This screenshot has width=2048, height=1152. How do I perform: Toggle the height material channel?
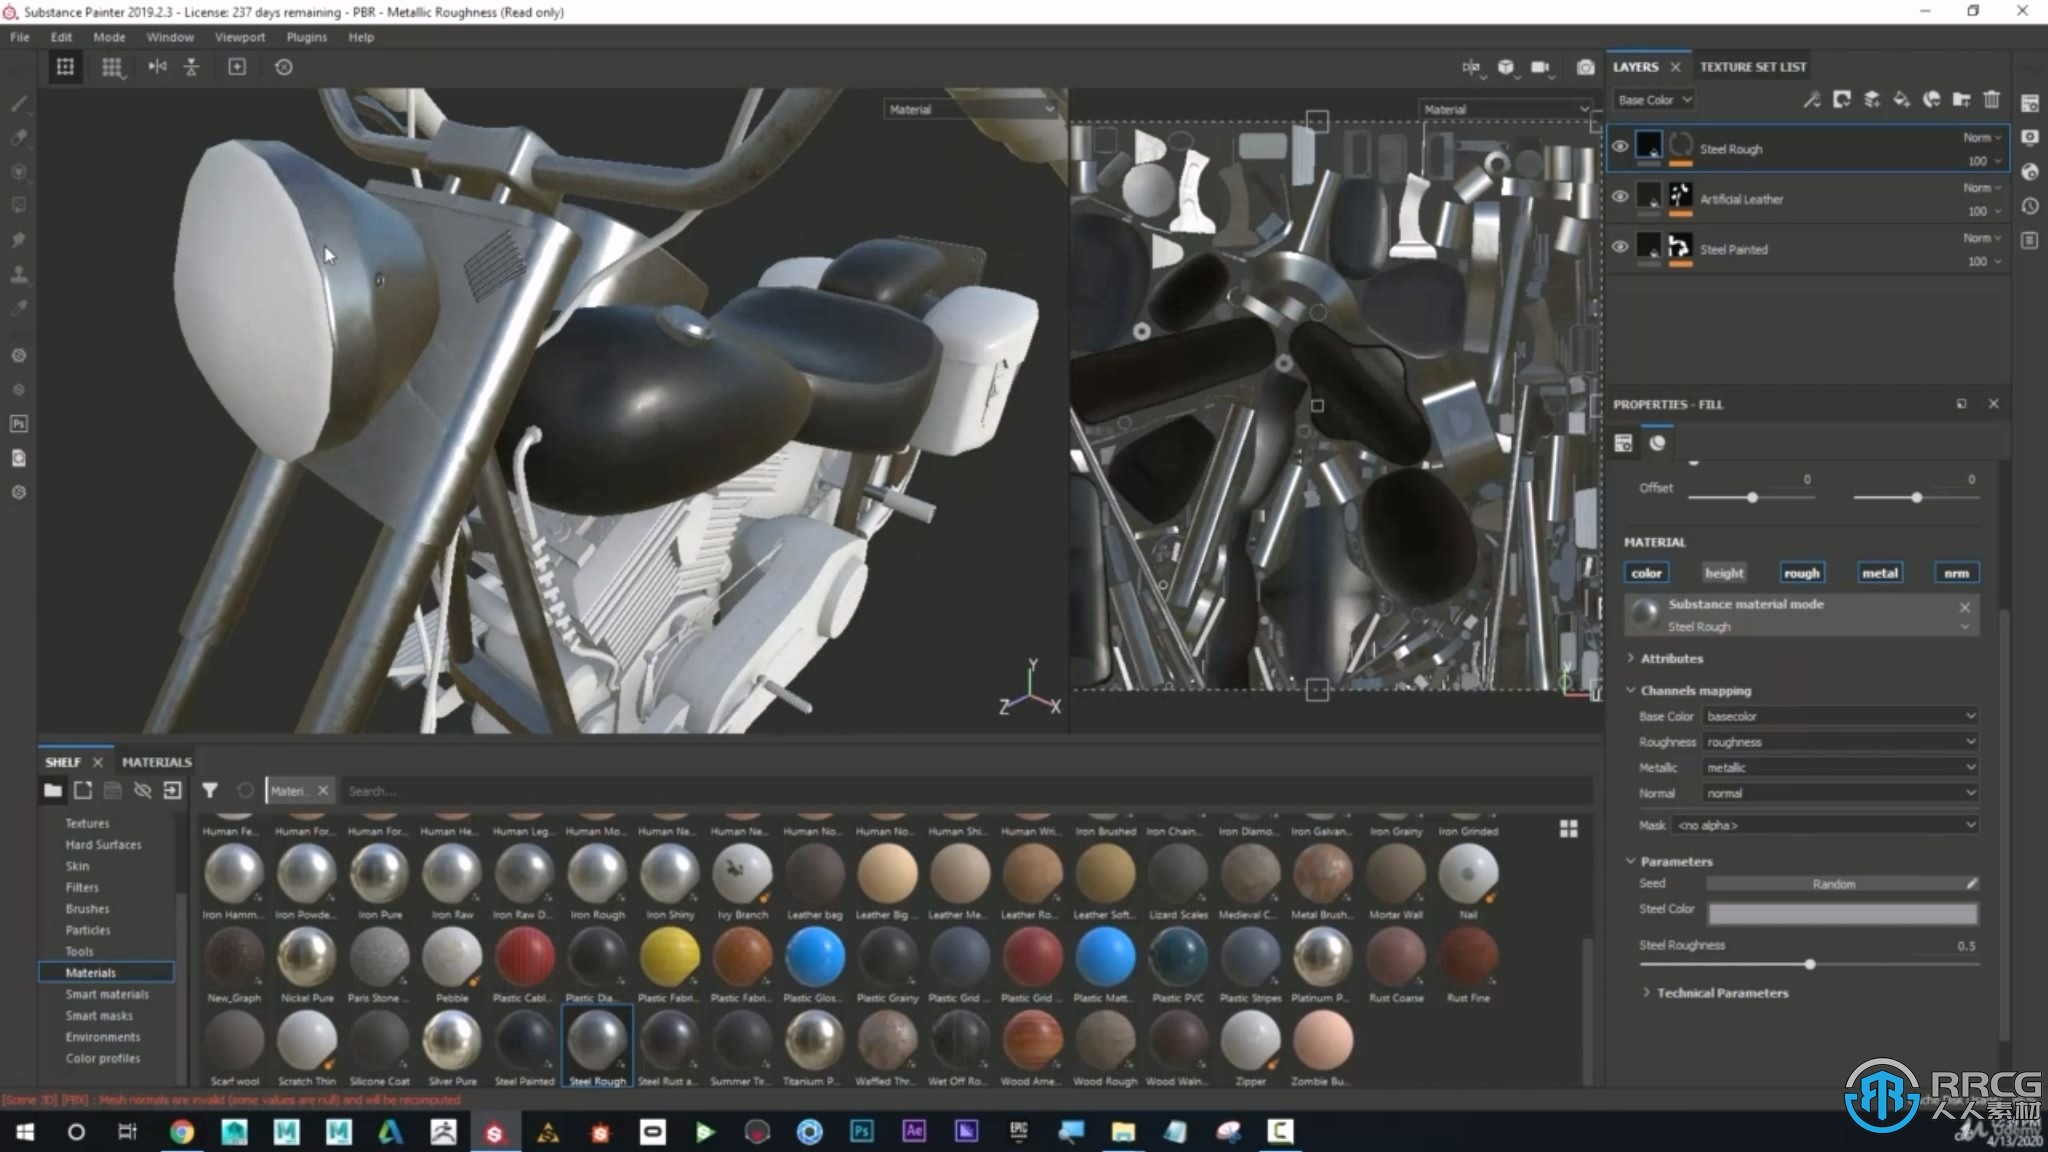click(x=1724, y=573)
